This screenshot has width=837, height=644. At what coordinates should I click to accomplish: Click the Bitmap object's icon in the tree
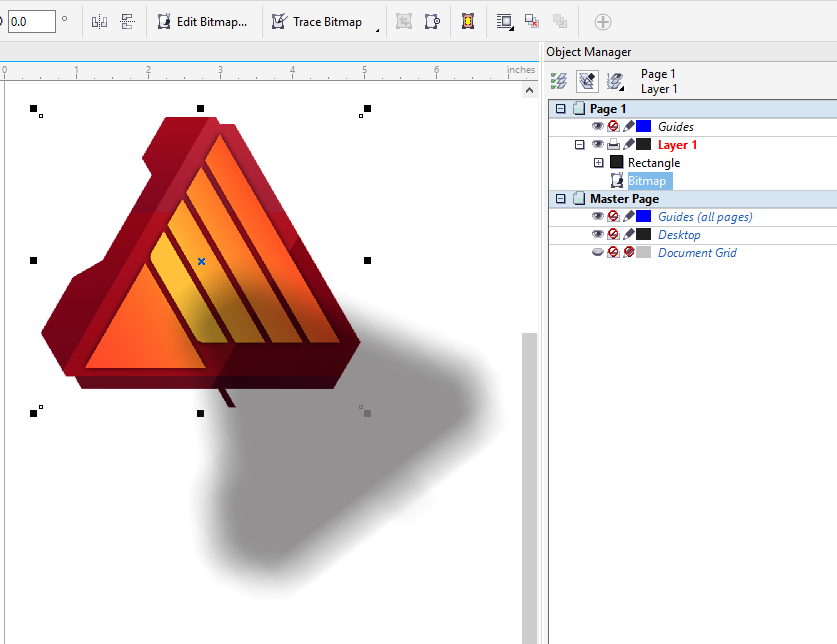[617, 180]
